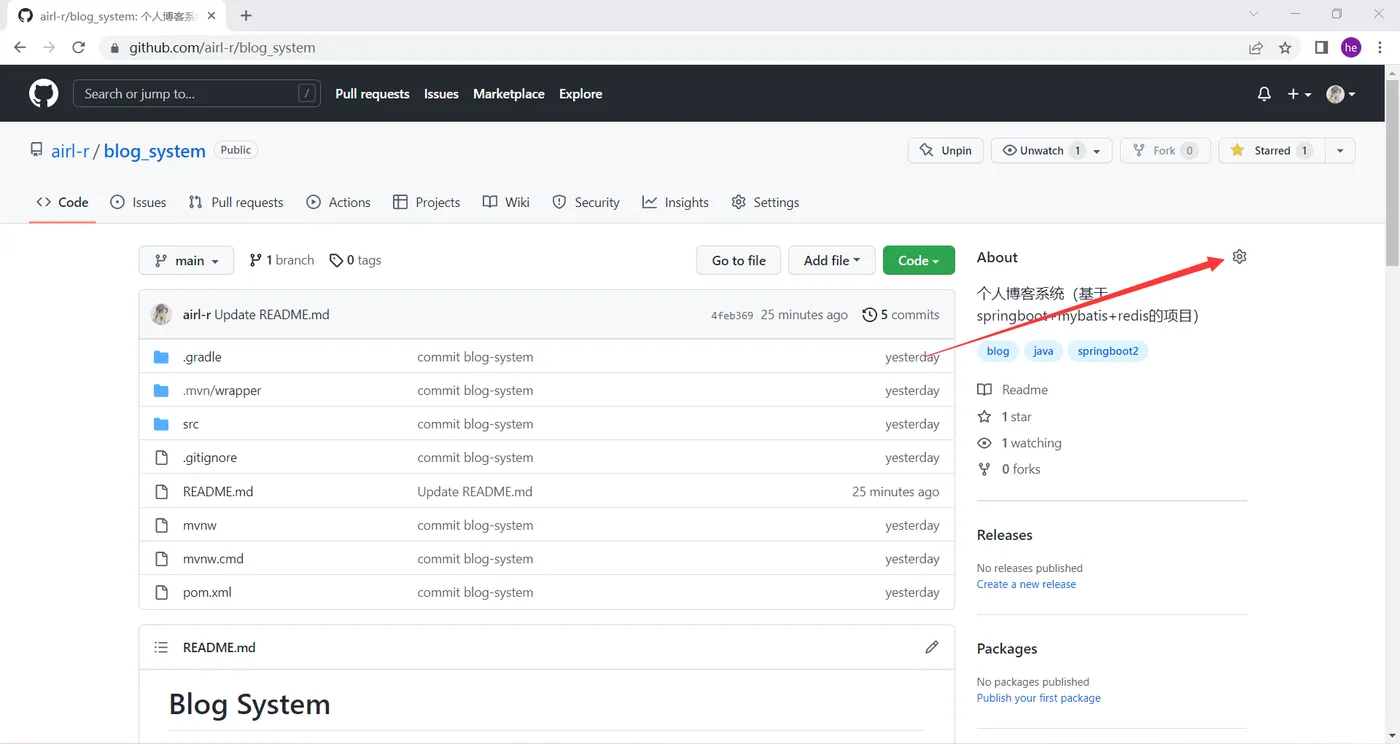Open the Insights tab
Viewport: 1400px width, 744px height.
click(676, 202)
